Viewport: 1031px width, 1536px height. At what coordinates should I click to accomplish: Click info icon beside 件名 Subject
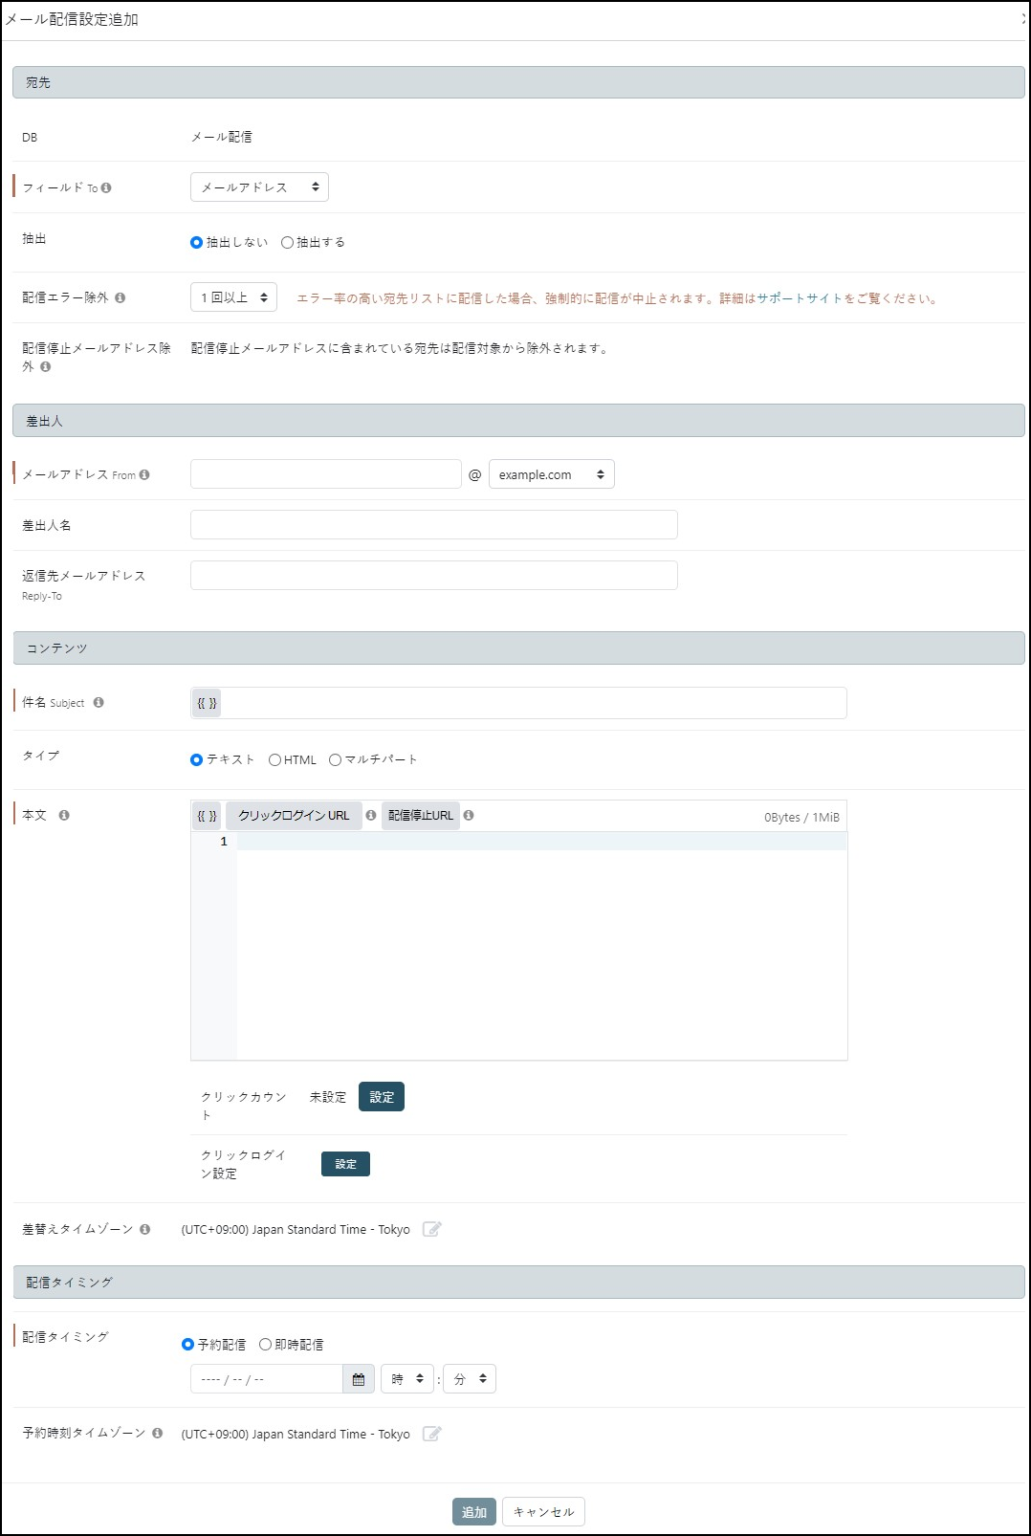(x=98, y=702)
